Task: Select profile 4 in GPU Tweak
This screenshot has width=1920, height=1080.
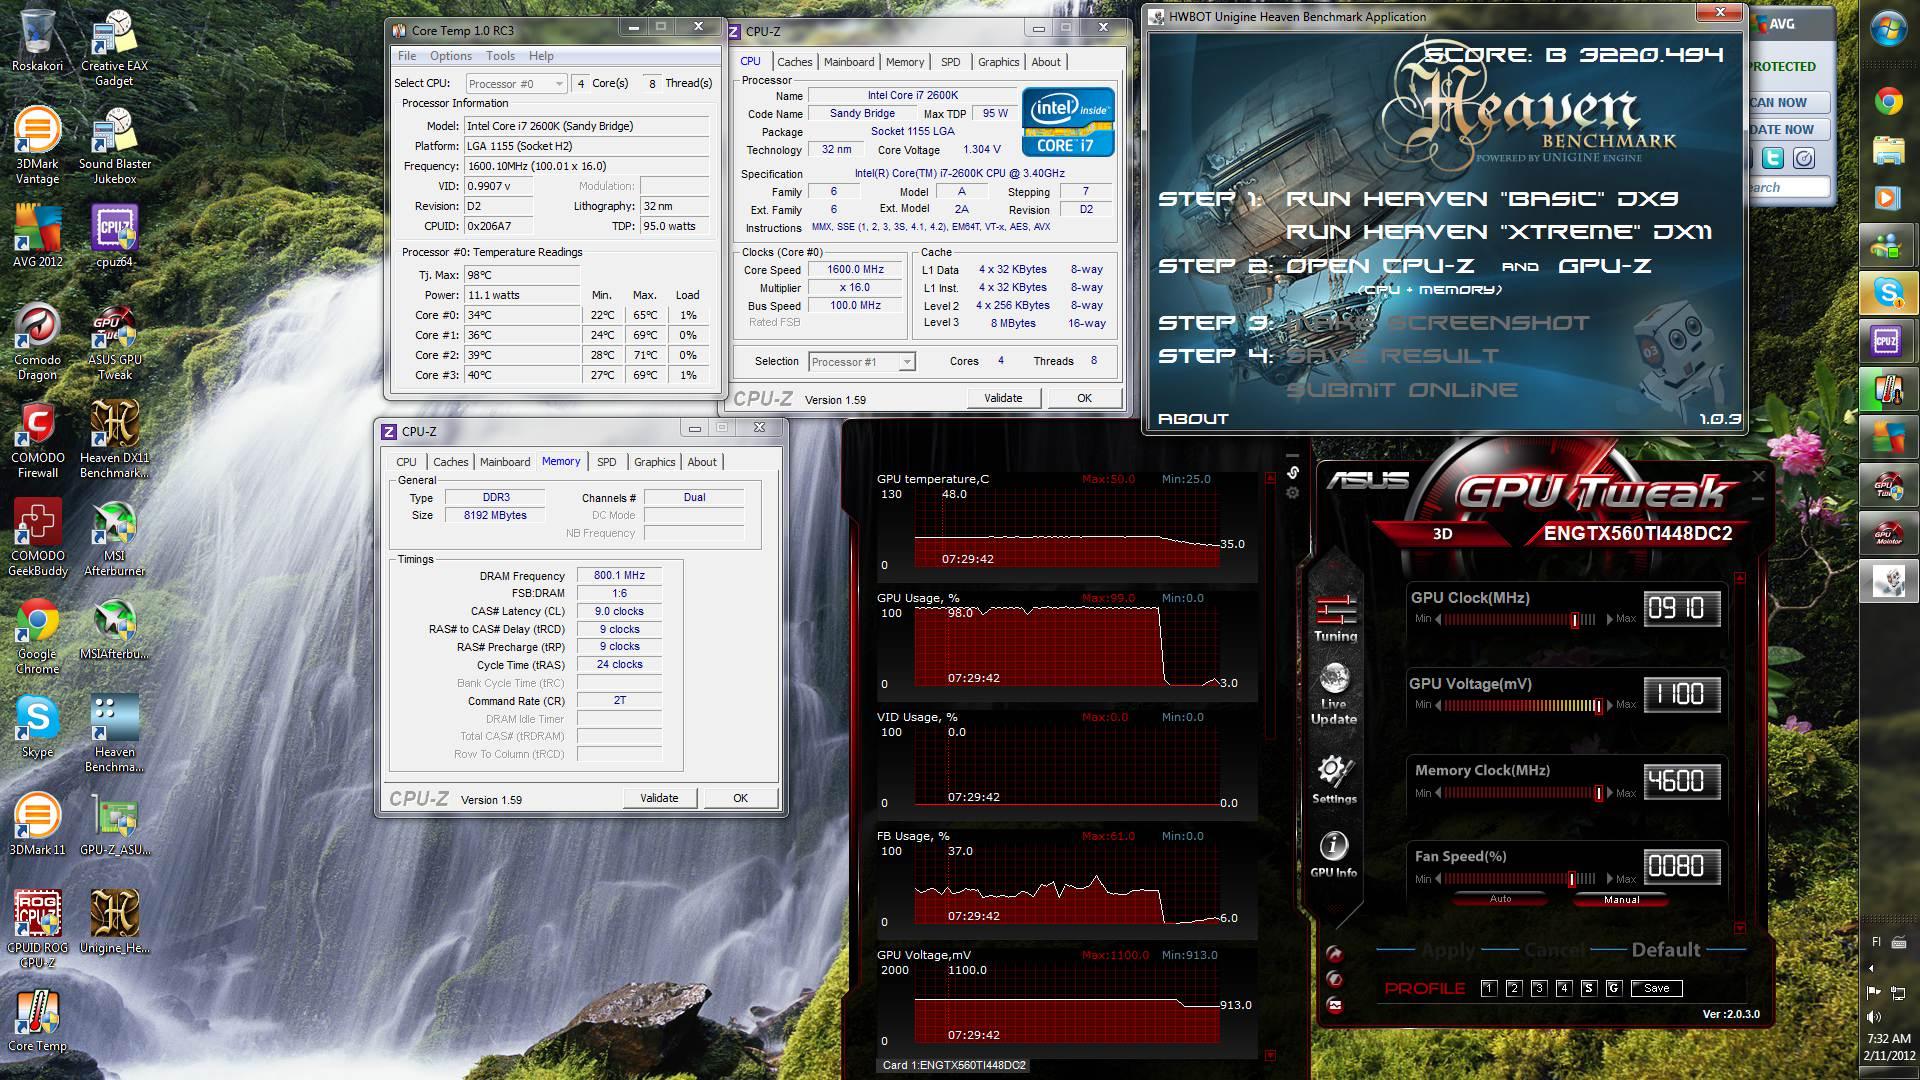Action: (x=1564, y=988)
